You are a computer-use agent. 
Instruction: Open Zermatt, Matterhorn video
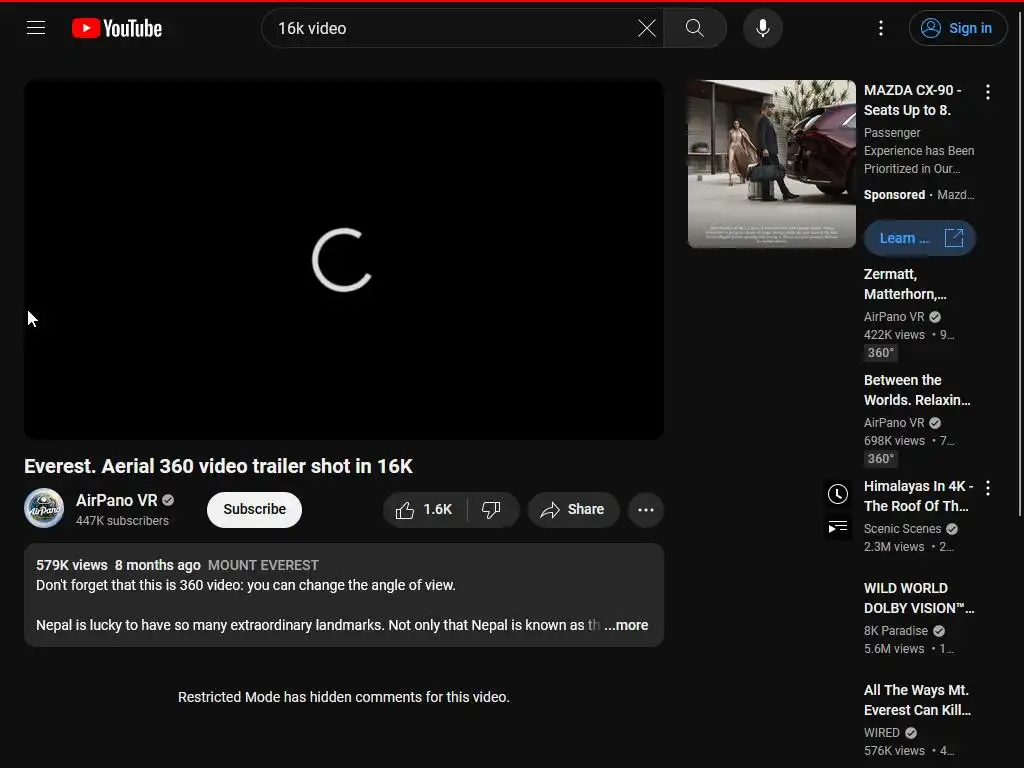(x=904, y=284)
